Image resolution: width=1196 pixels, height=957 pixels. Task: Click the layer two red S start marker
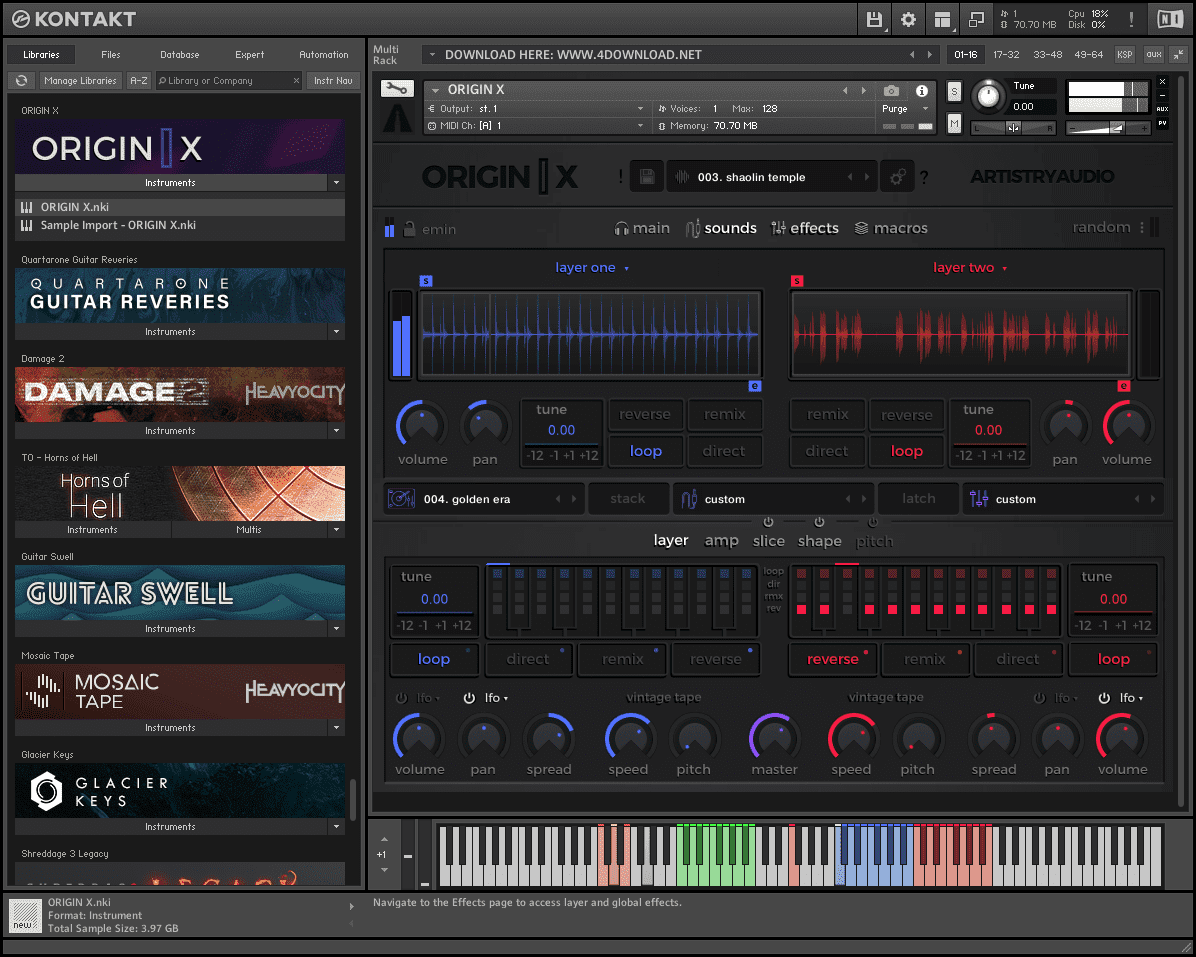click(x=797, y=281)
